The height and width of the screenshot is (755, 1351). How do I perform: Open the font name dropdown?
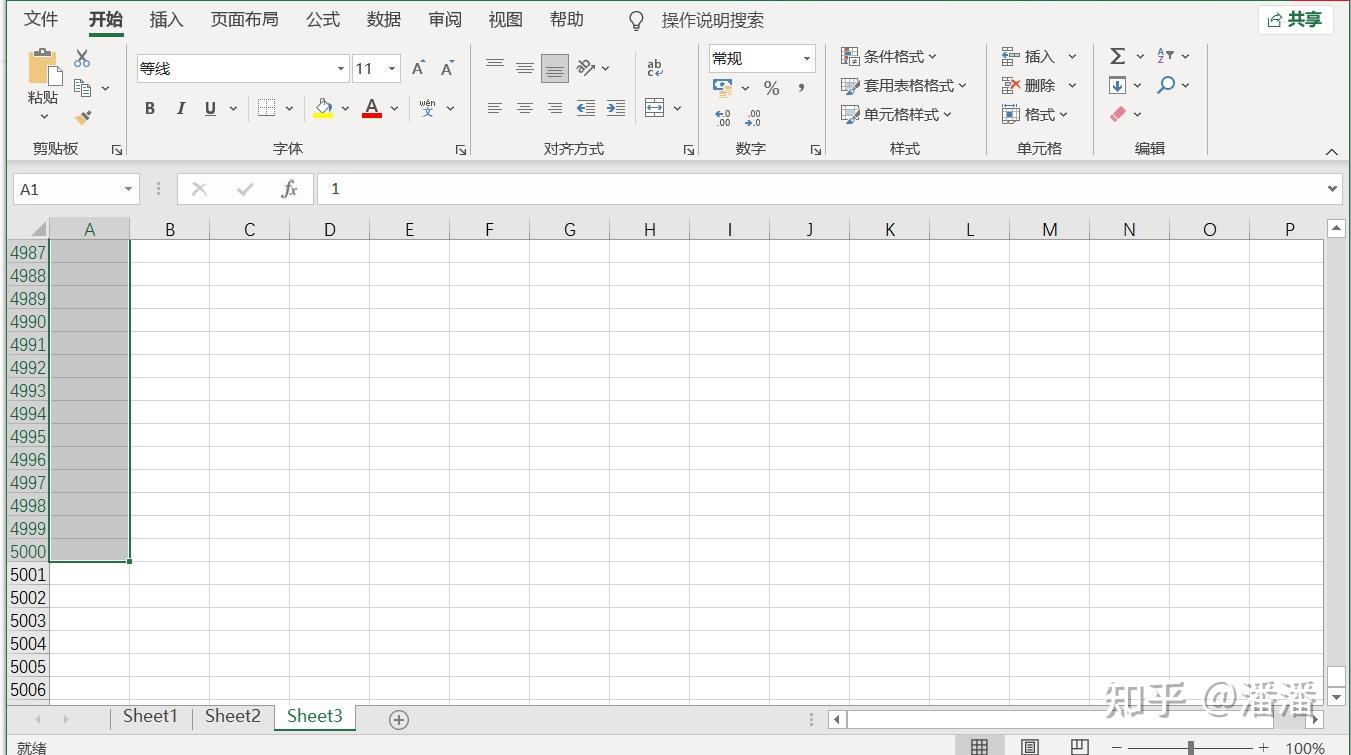[x=340, y=68]
